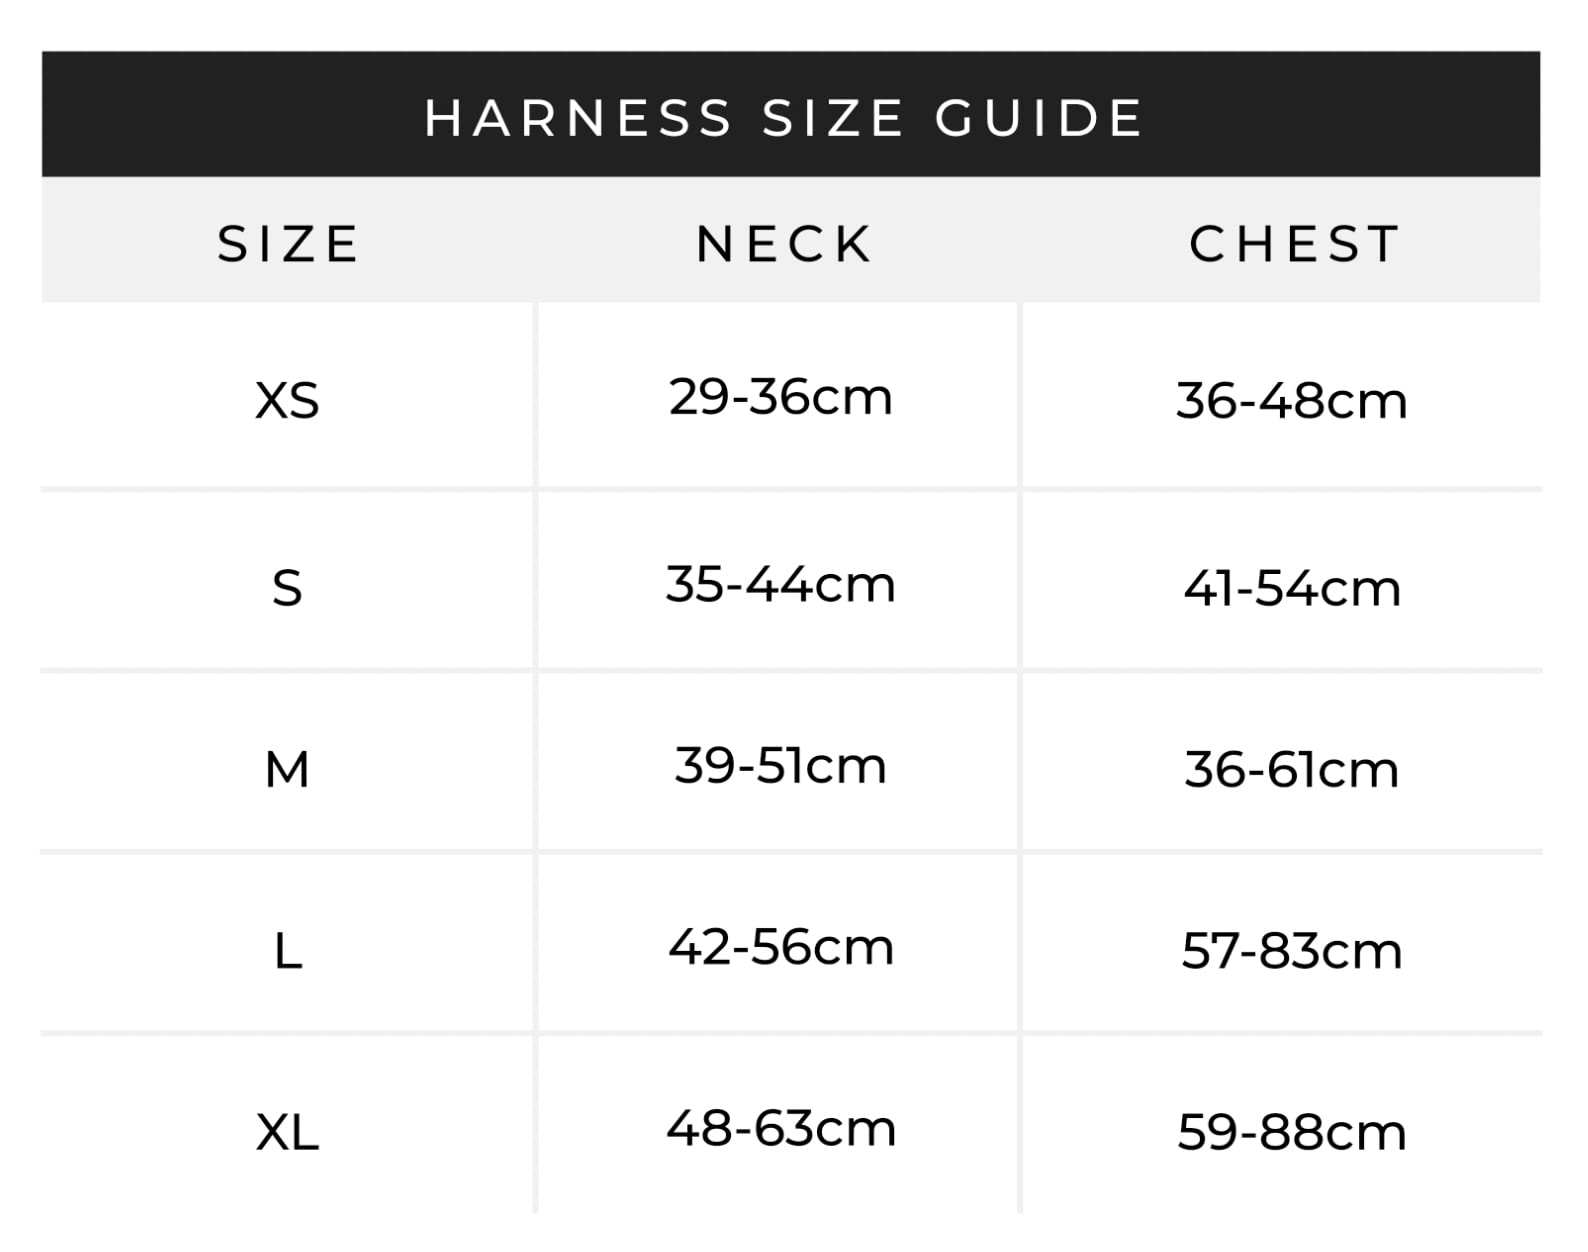This screenshot has width=1588, height=1252.
Task: Click the 36-61cm chest measurement
Action: [1291, 770]
